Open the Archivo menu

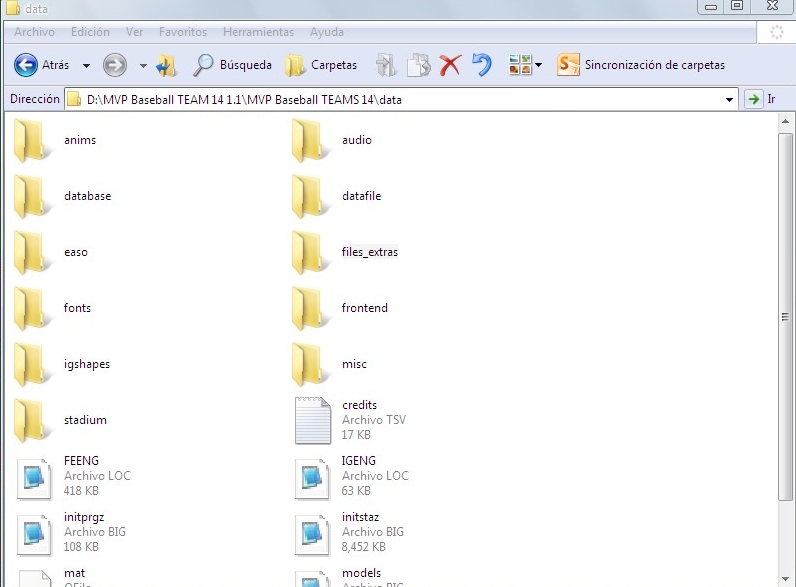point(34,32)
